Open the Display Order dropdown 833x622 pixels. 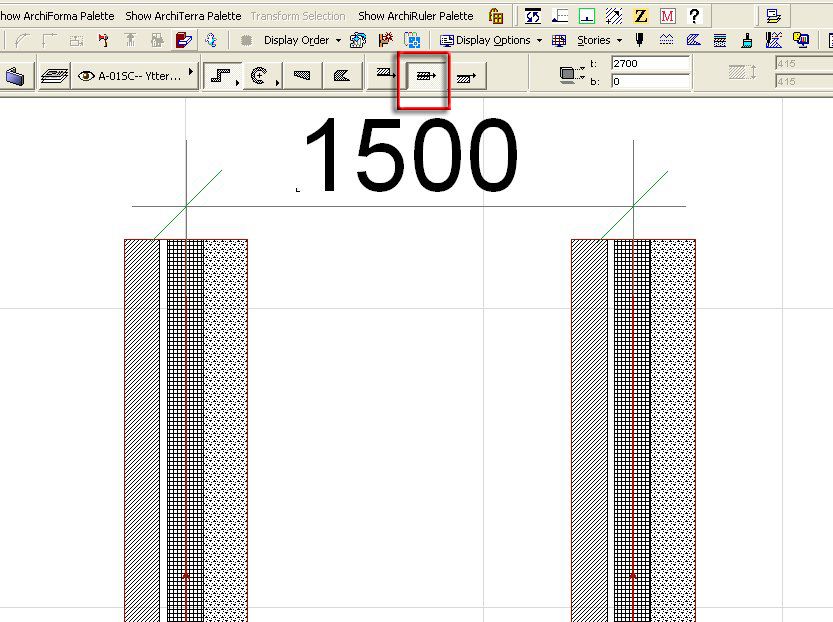[x=302, y=40]
